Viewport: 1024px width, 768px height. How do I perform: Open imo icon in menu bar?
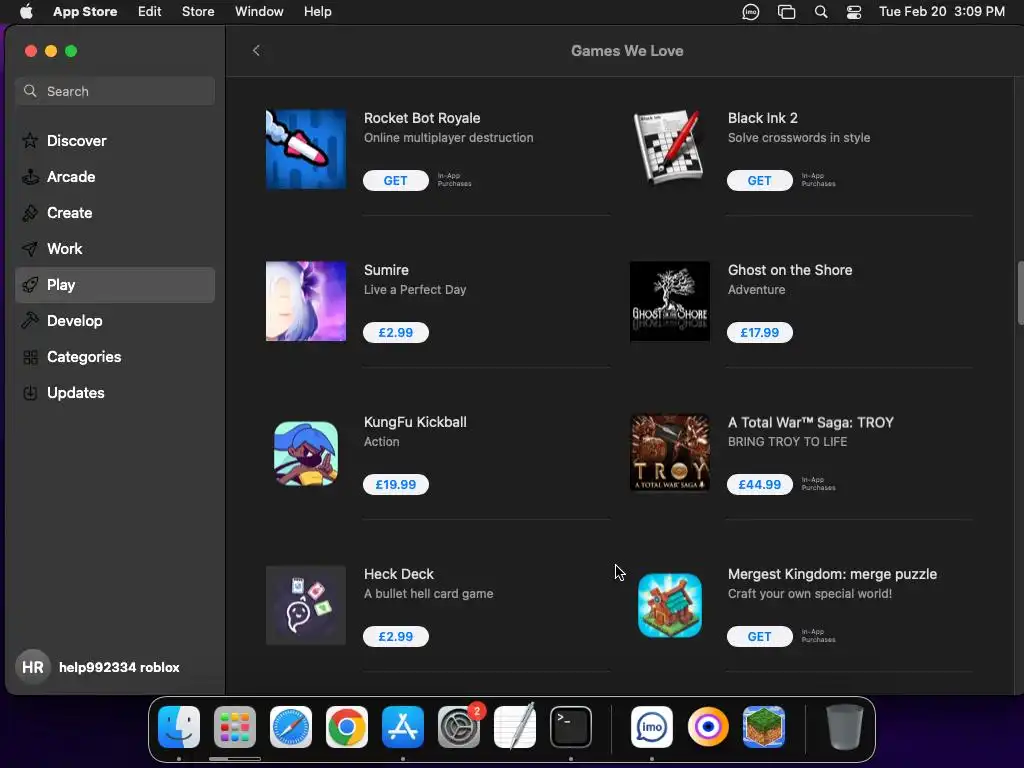750,12
